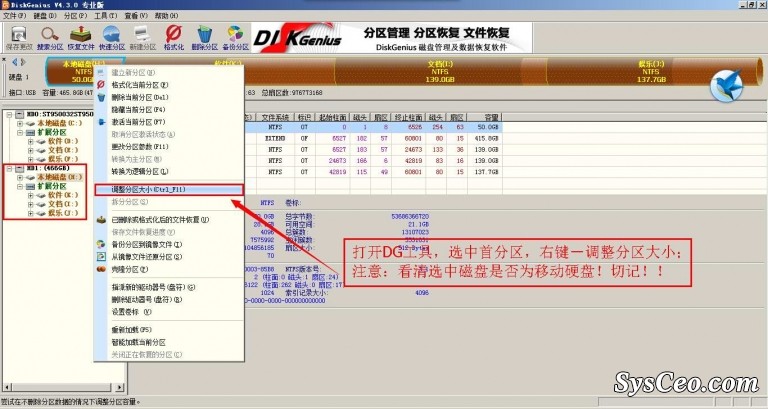Choose 设置卷标 in the context menu
768x409 pixels.
169,312
